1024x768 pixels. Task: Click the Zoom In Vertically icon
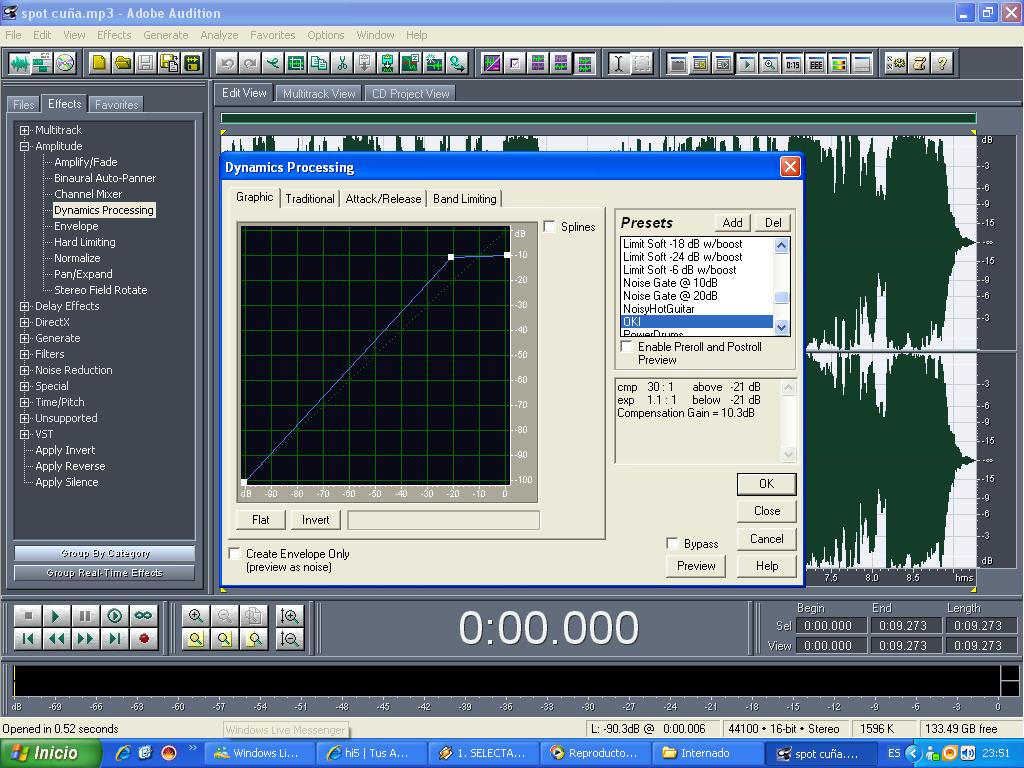pyautogui.click(x=290, y=616)
